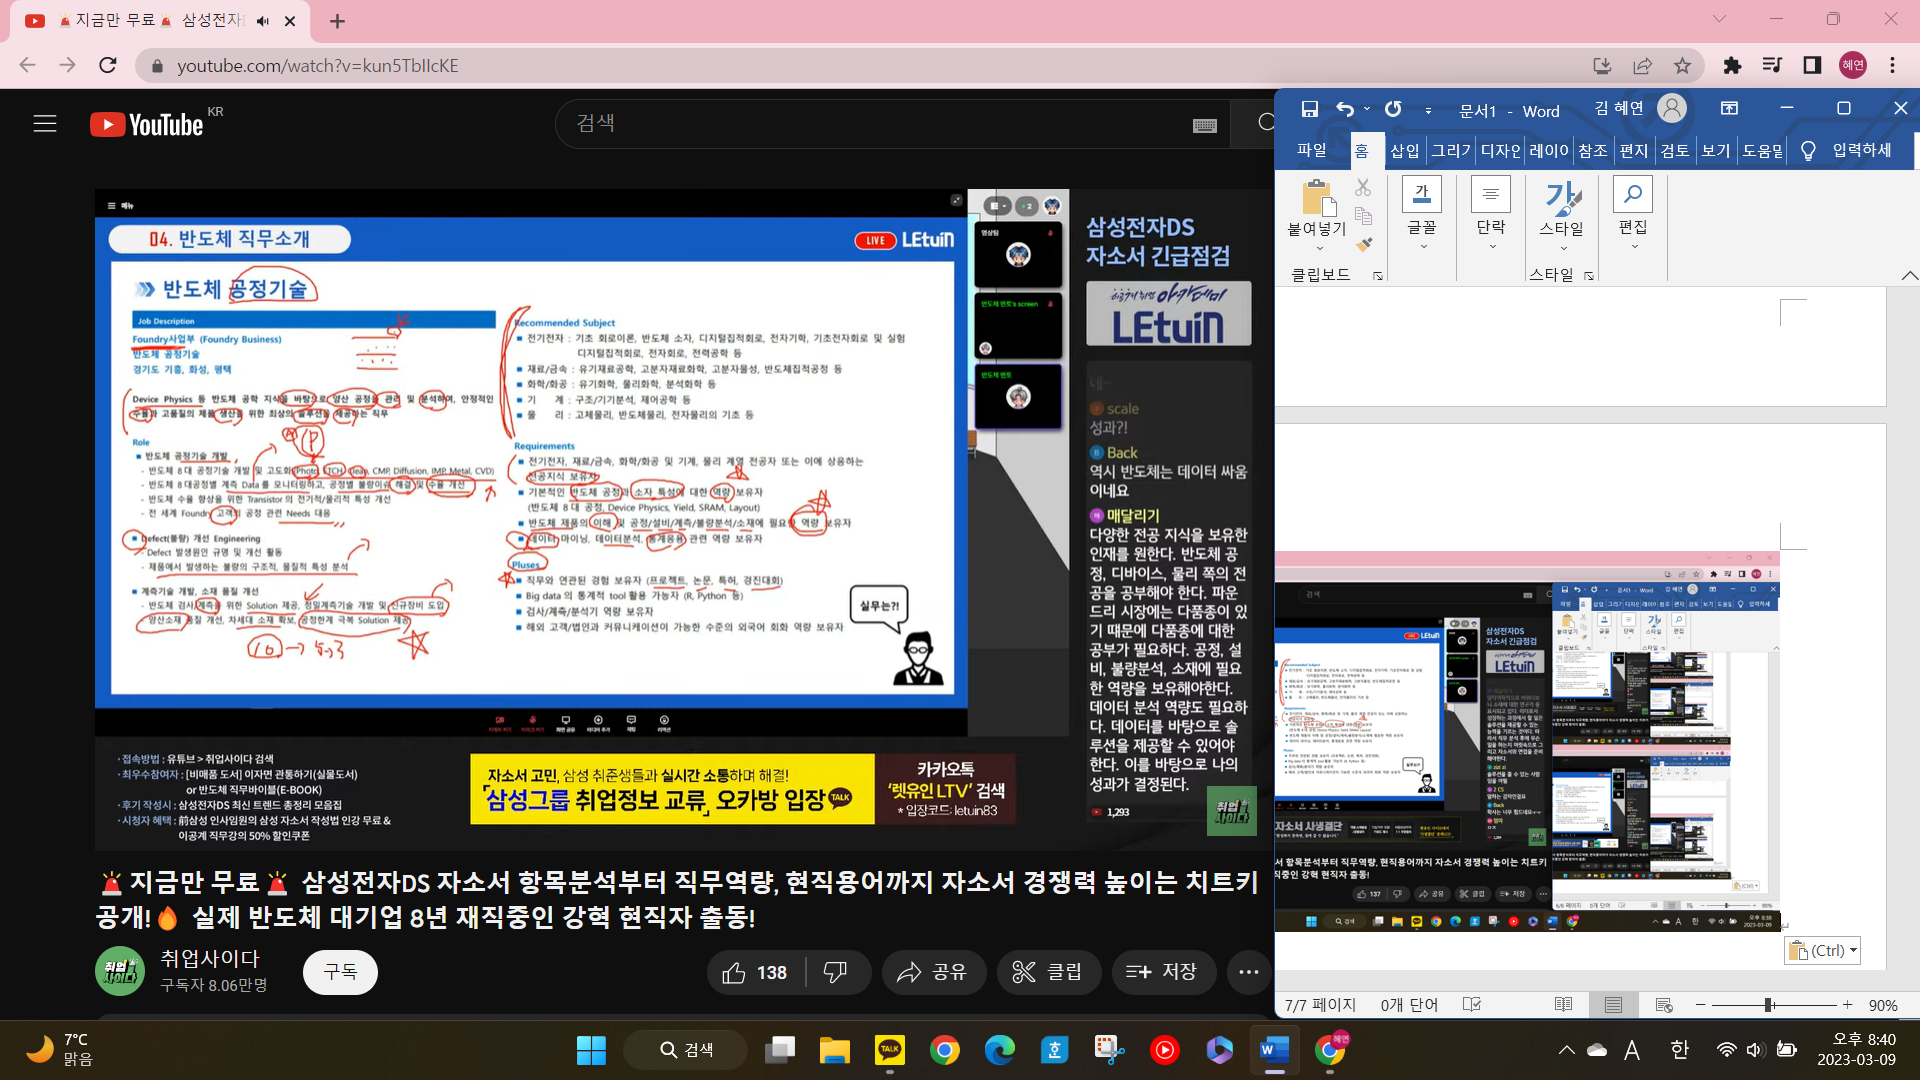Screen dimensions: 1920x1080
Task: Open the File (파일) menu in Word
Action: point(1311,150)
